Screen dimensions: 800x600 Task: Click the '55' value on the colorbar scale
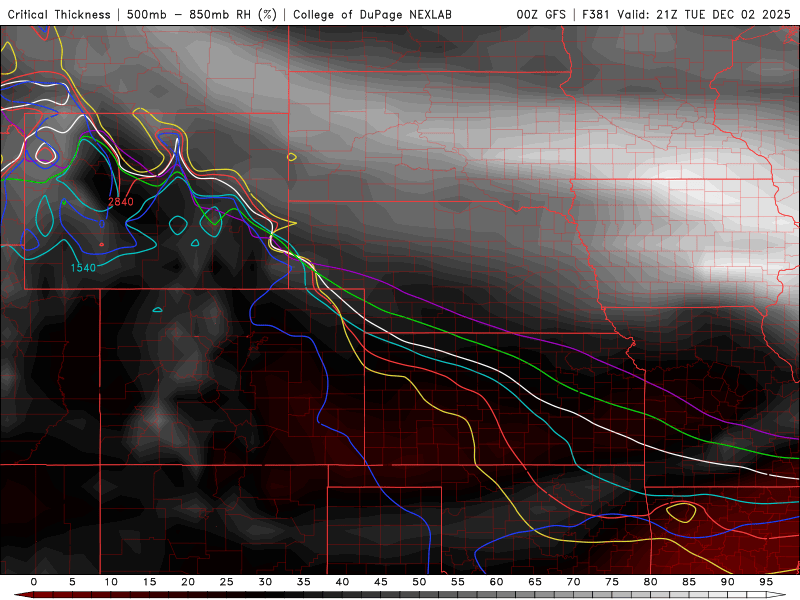pos(458,582)
